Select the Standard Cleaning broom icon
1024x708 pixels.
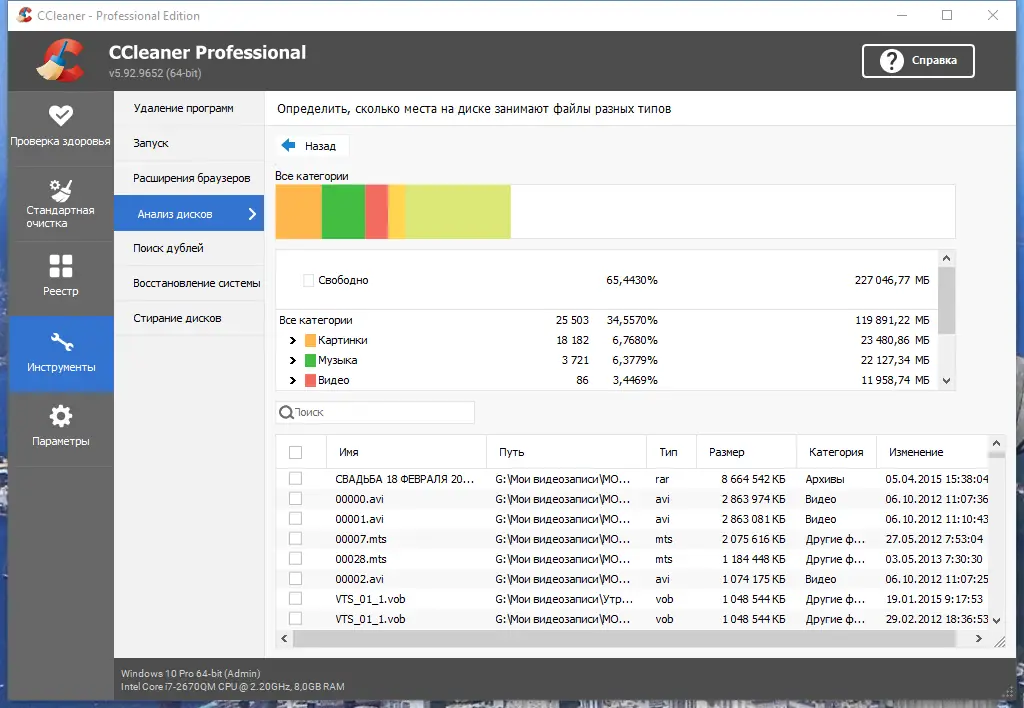point(61,190)
